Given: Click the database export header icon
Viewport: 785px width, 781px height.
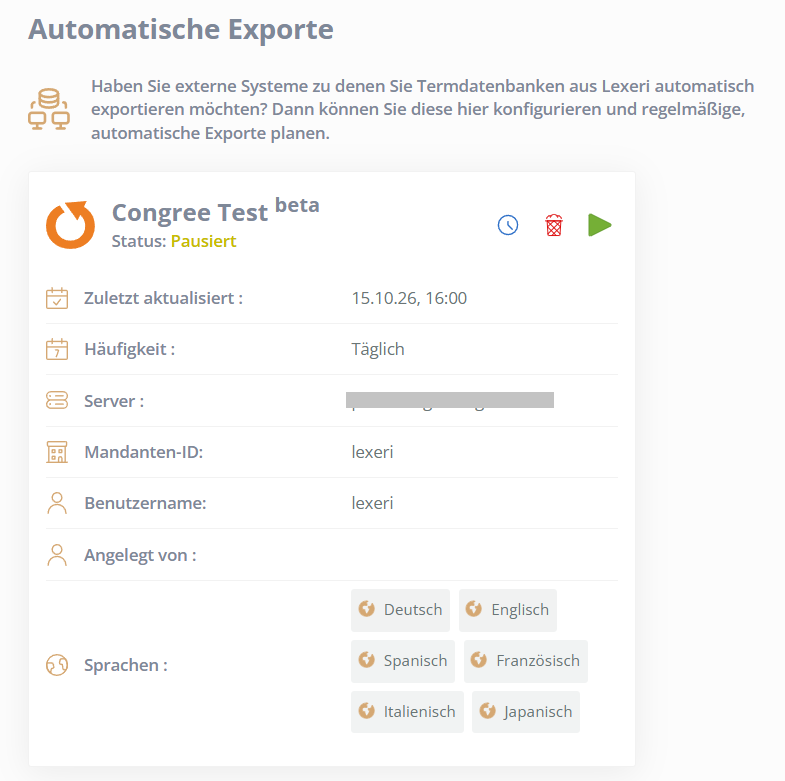Looking at the screenshot, I should [49, 109].
